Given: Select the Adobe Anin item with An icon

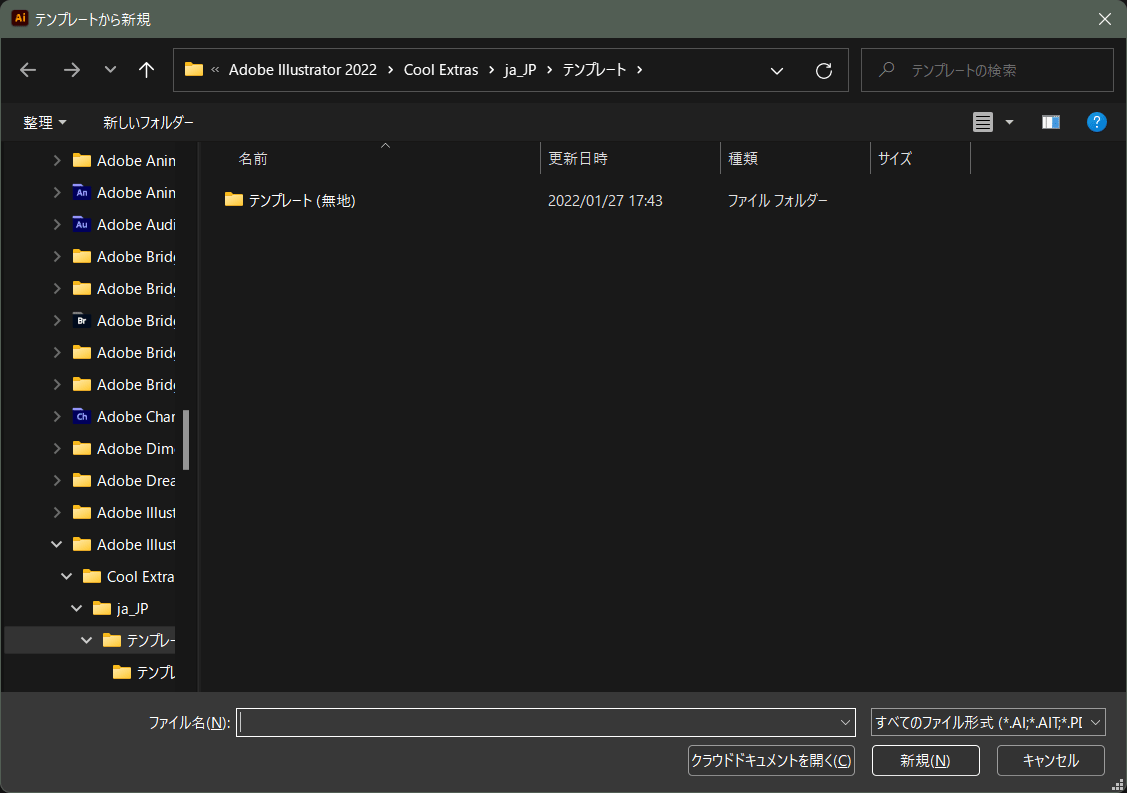Looking at the screenshot, I should (x=124, y=193).
